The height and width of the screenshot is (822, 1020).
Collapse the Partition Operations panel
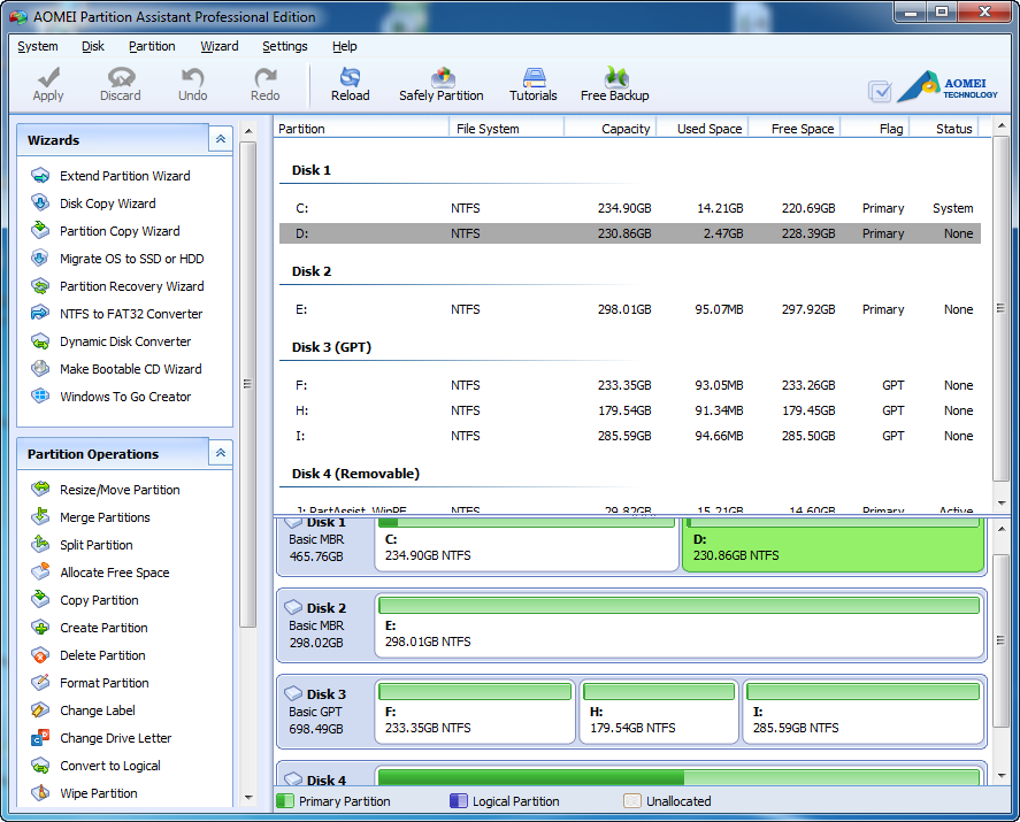220,454
